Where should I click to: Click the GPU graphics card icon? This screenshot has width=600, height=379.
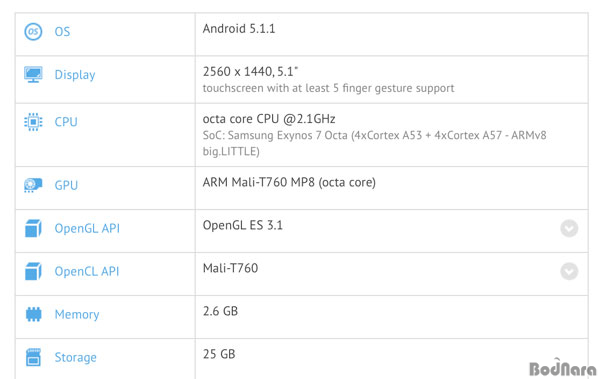coord(33,185)
